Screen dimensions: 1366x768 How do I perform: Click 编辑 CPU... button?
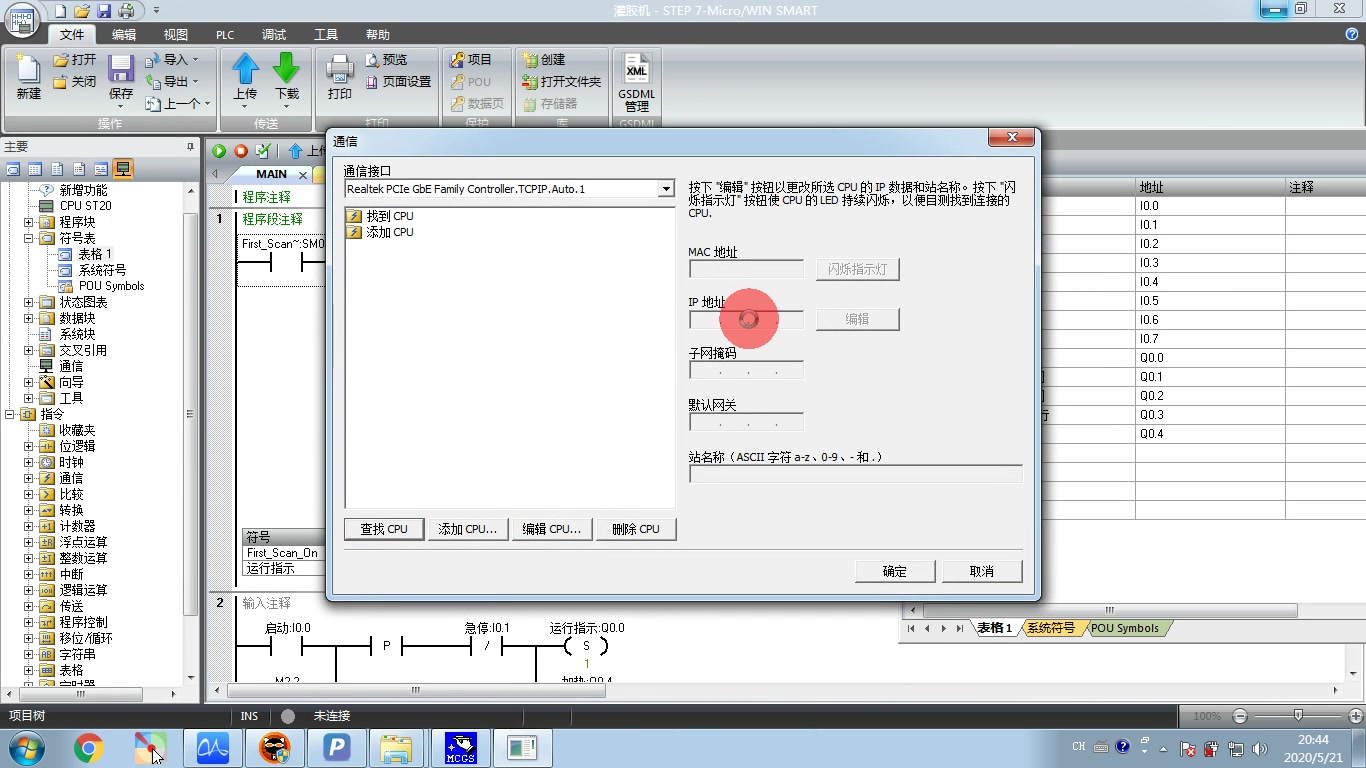tap(552, 529)
